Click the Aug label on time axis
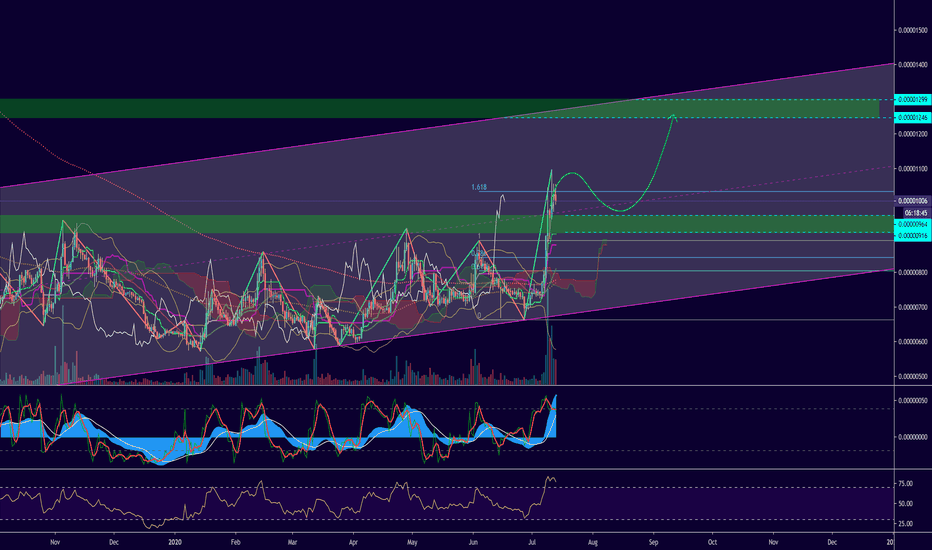This screenshot has height=550, width=932. (x=593, y=542)
